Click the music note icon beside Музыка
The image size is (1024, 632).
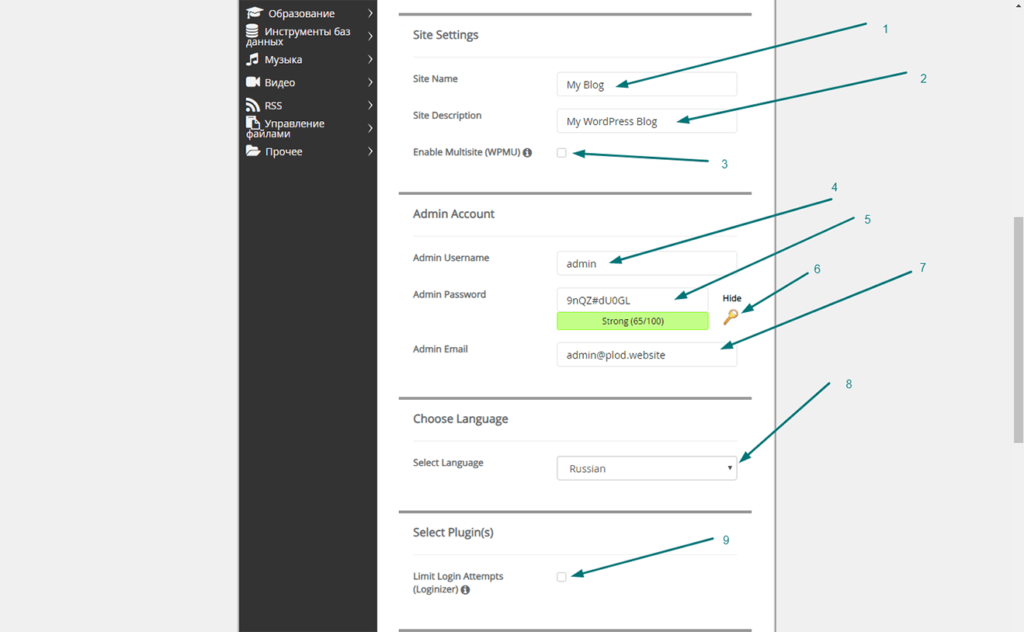coord(252,59)
